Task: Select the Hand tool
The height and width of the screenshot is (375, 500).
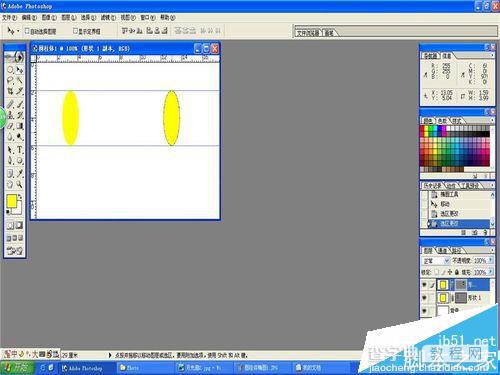Action: tap(10, 184)
